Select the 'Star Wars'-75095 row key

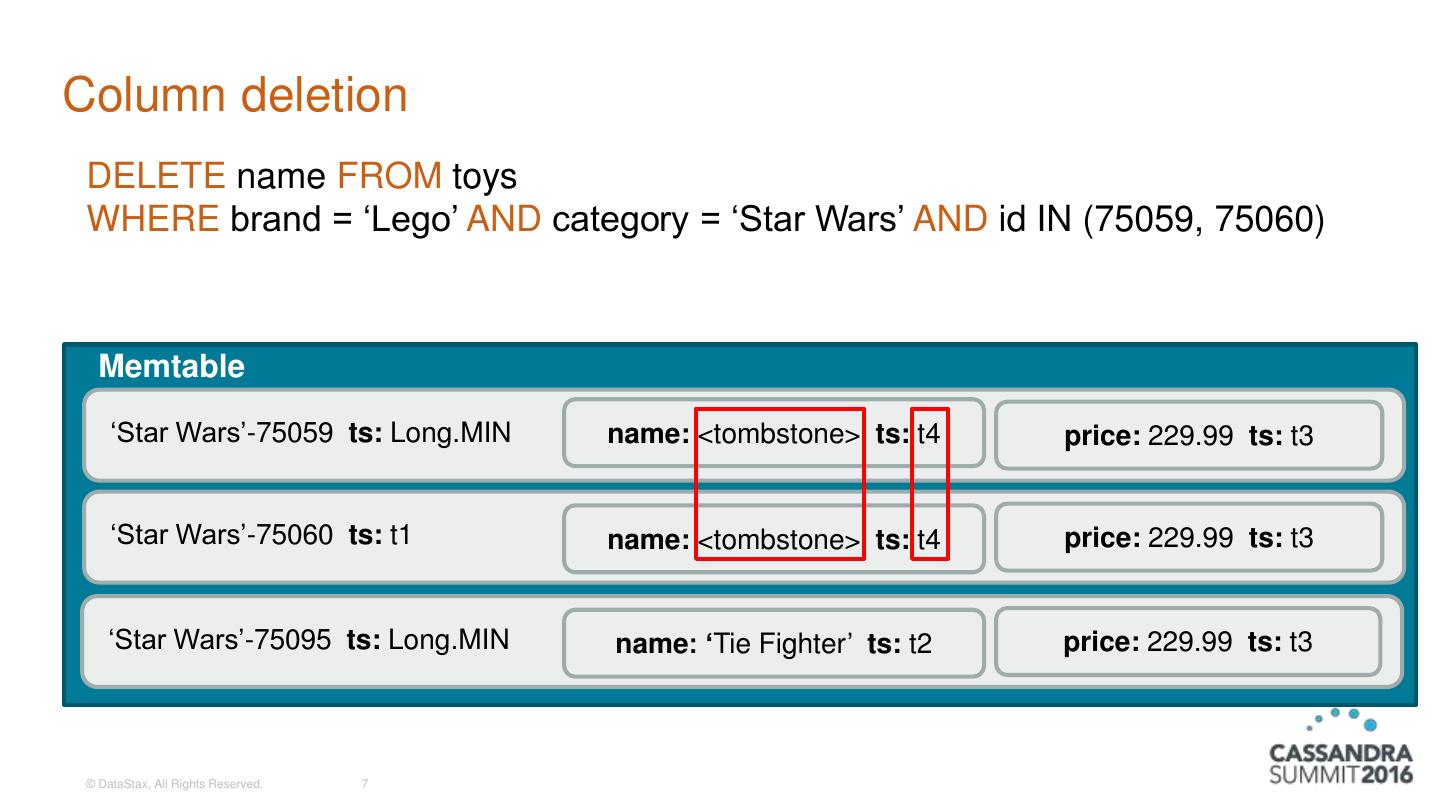pos(308,639)
